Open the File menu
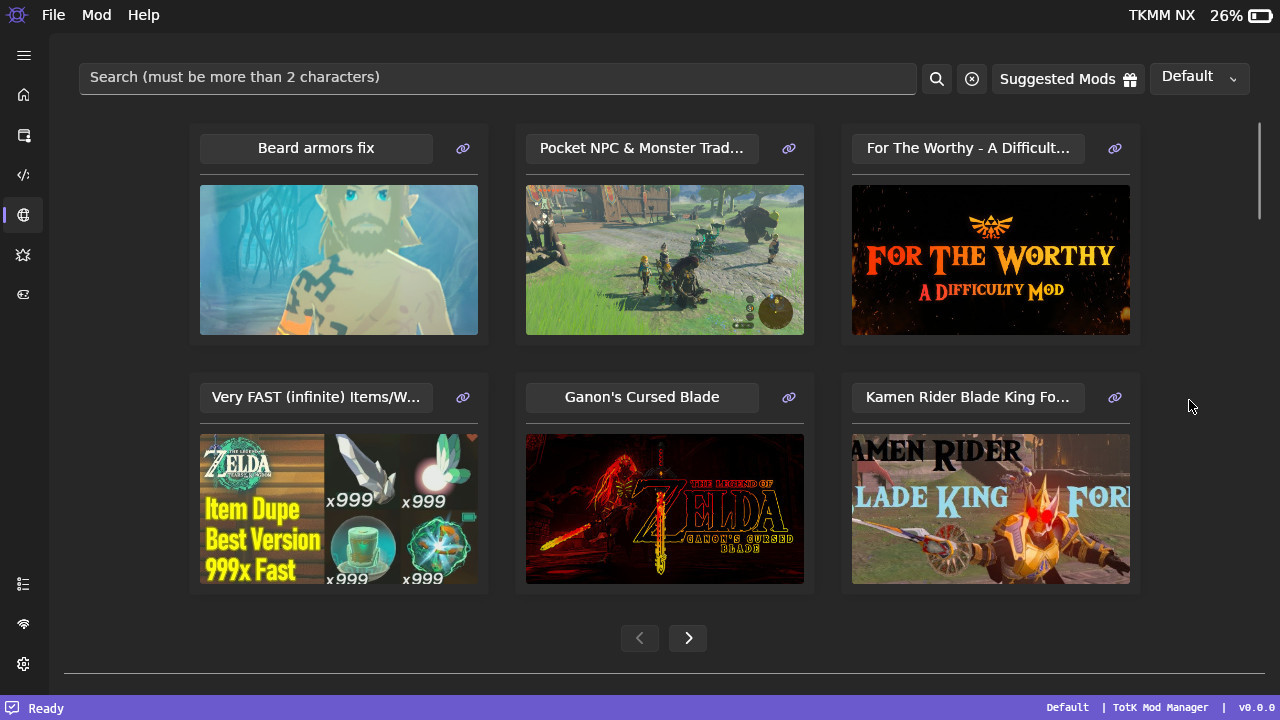This screenshot has width=1280, height=720. 53,15
